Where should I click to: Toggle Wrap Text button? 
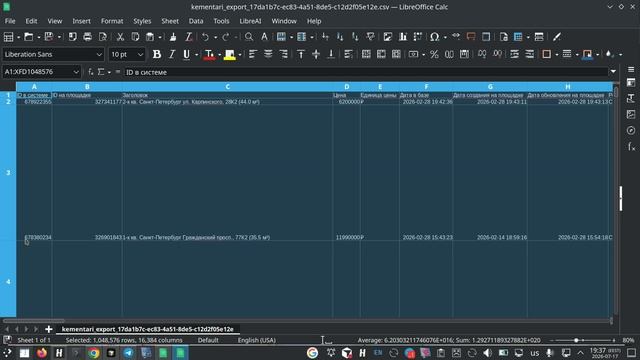point(348,54)
